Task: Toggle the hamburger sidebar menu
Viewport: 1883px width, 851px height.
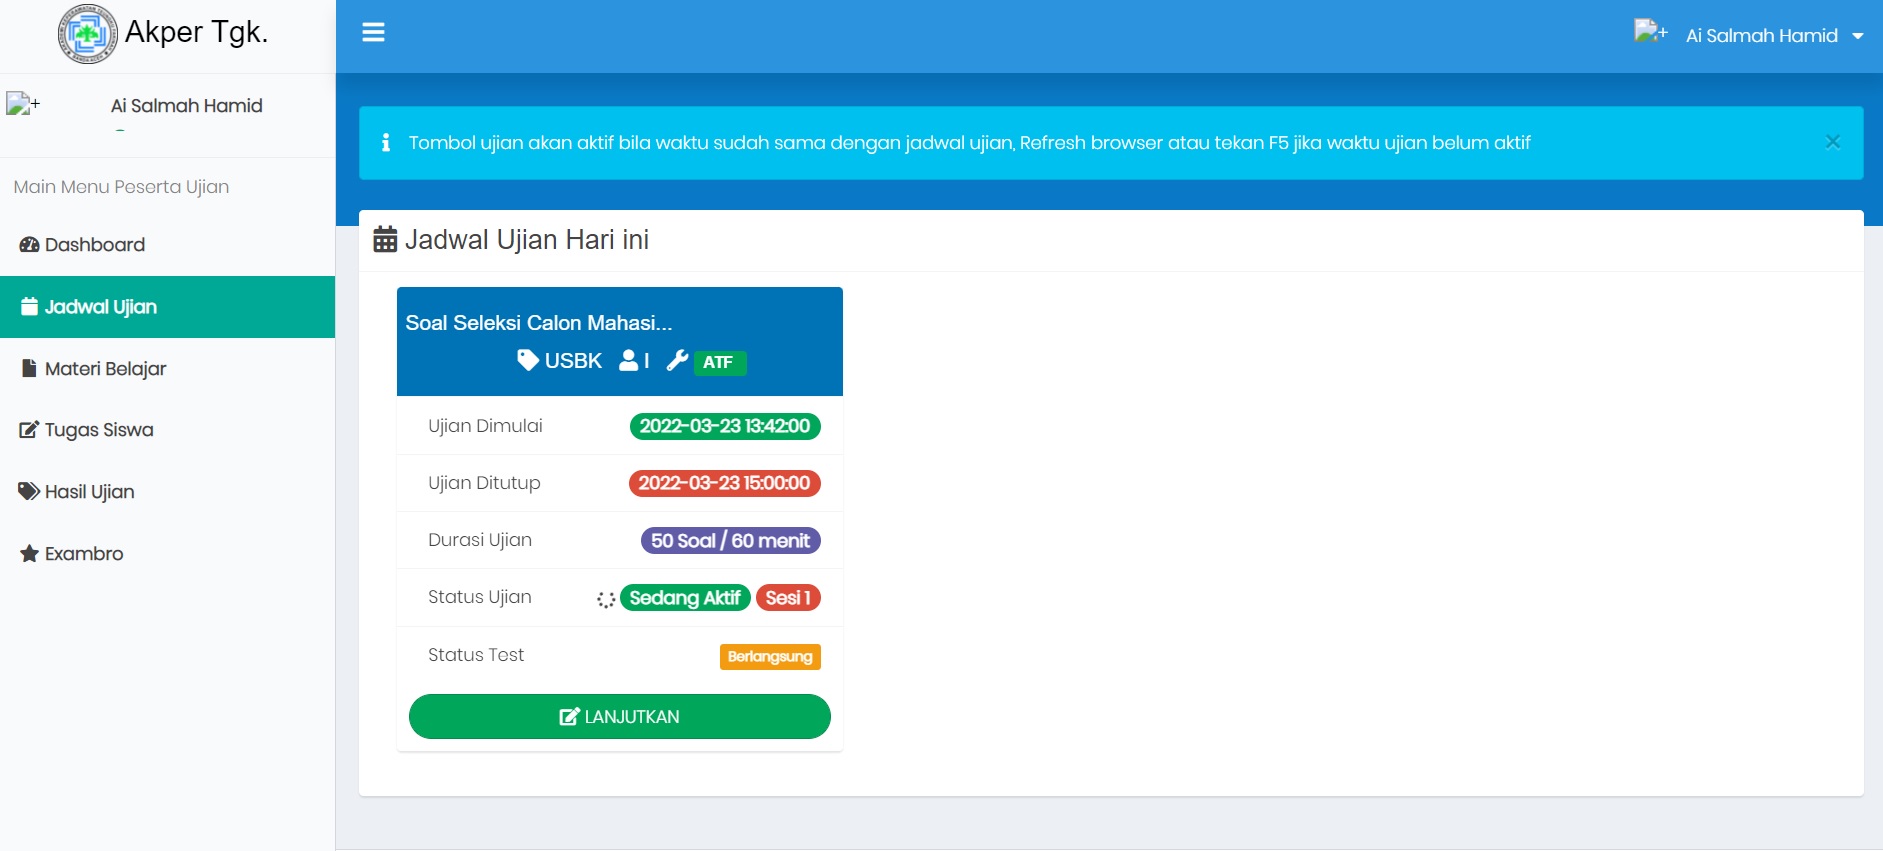Action: tap(373, 33)
